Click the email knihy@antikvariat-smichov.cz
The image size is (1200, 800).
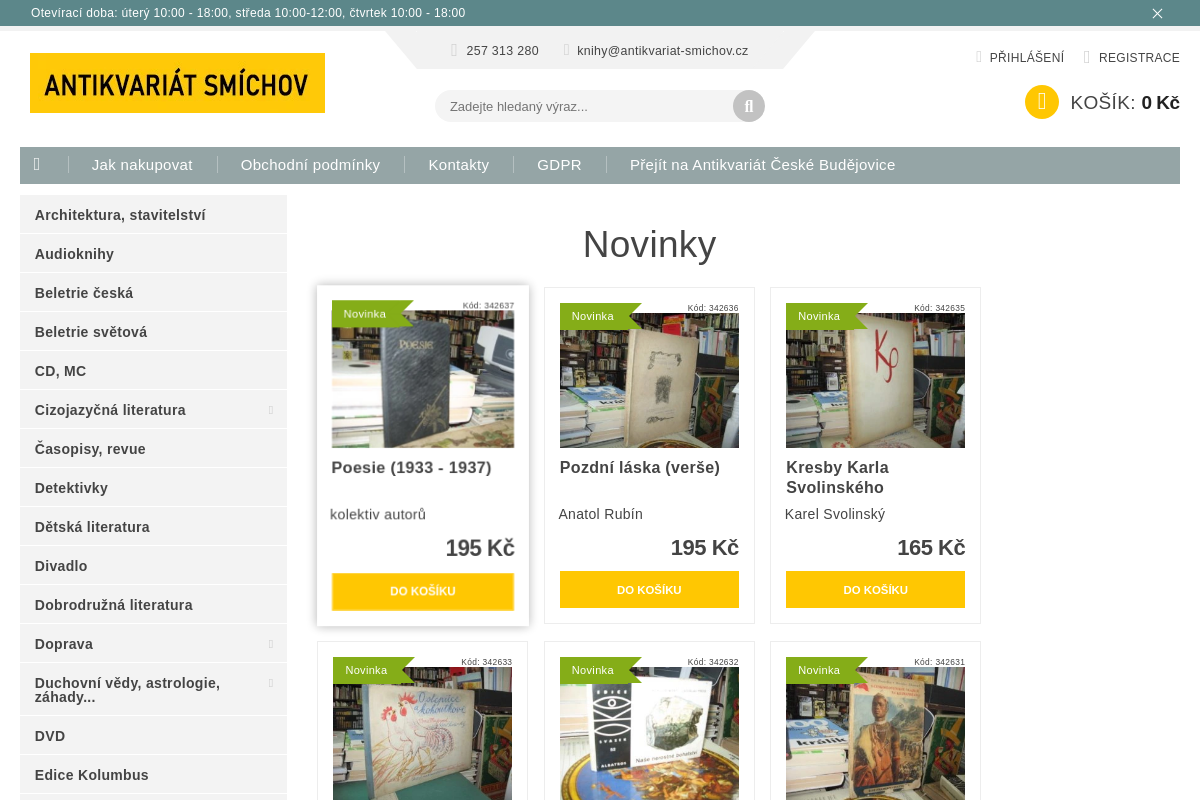point(662,50)
